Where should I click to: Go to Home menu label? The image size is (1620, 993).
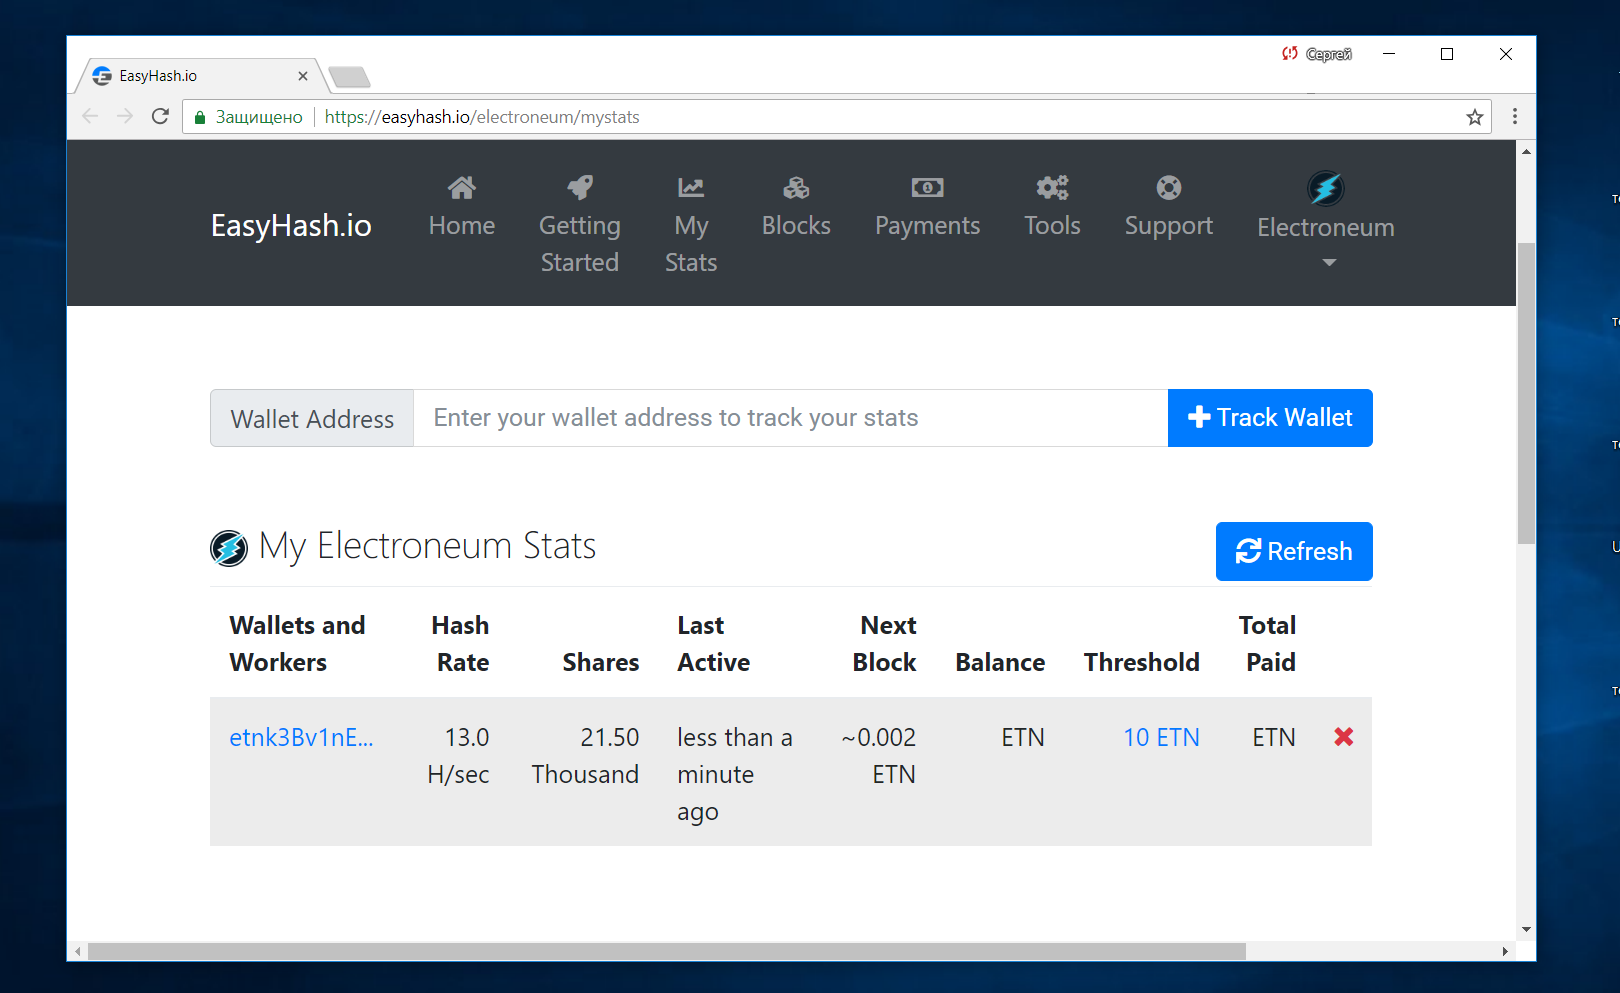462,226
